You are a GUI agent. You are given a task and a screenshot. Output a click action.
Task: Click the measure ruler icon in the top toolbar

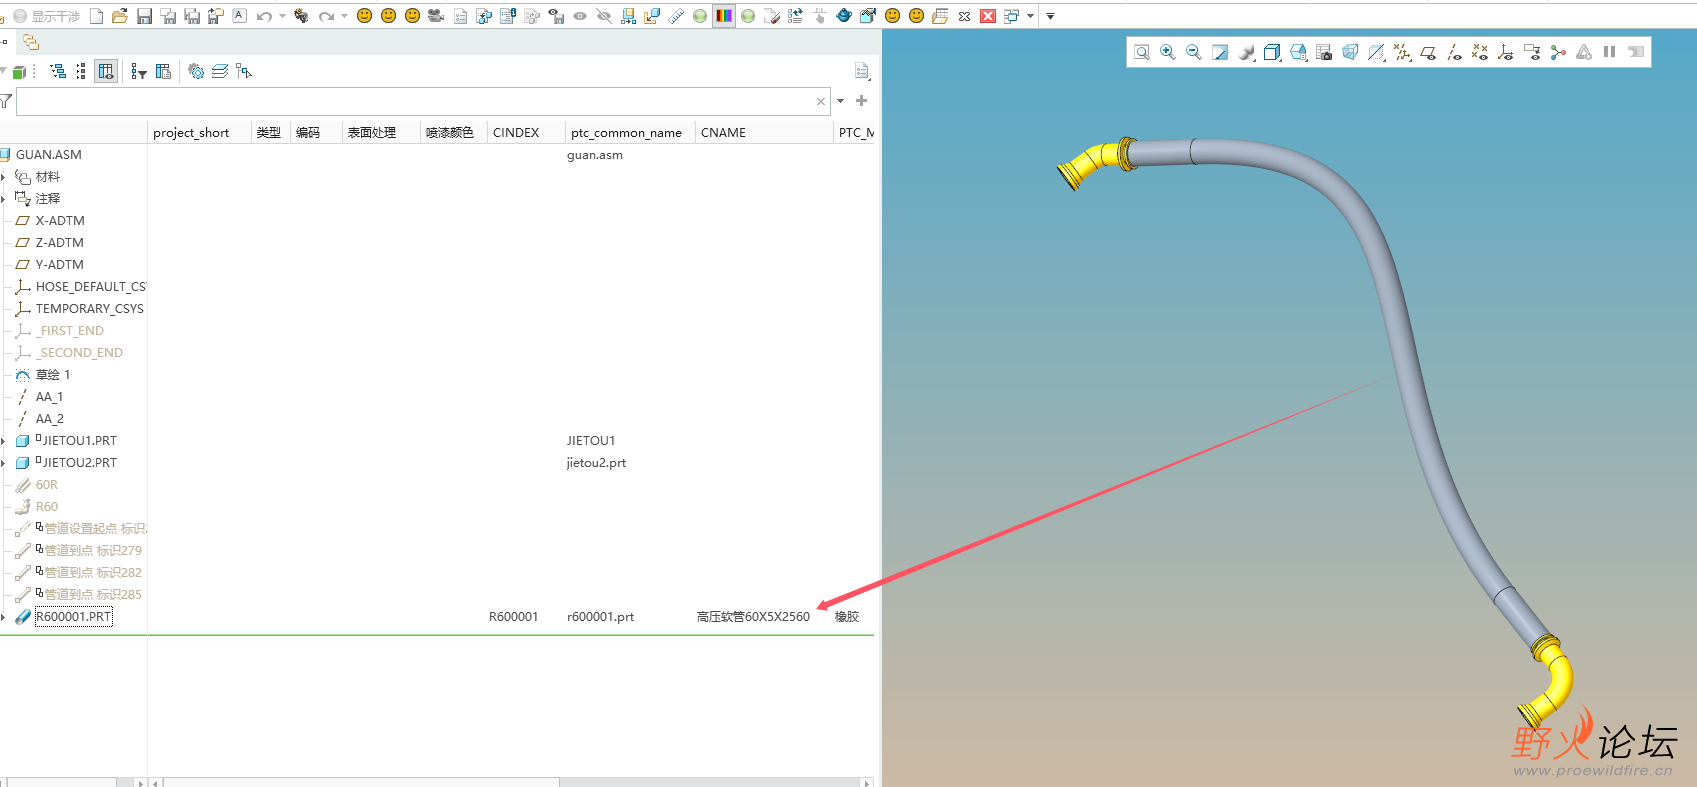[x=676, y=16]
